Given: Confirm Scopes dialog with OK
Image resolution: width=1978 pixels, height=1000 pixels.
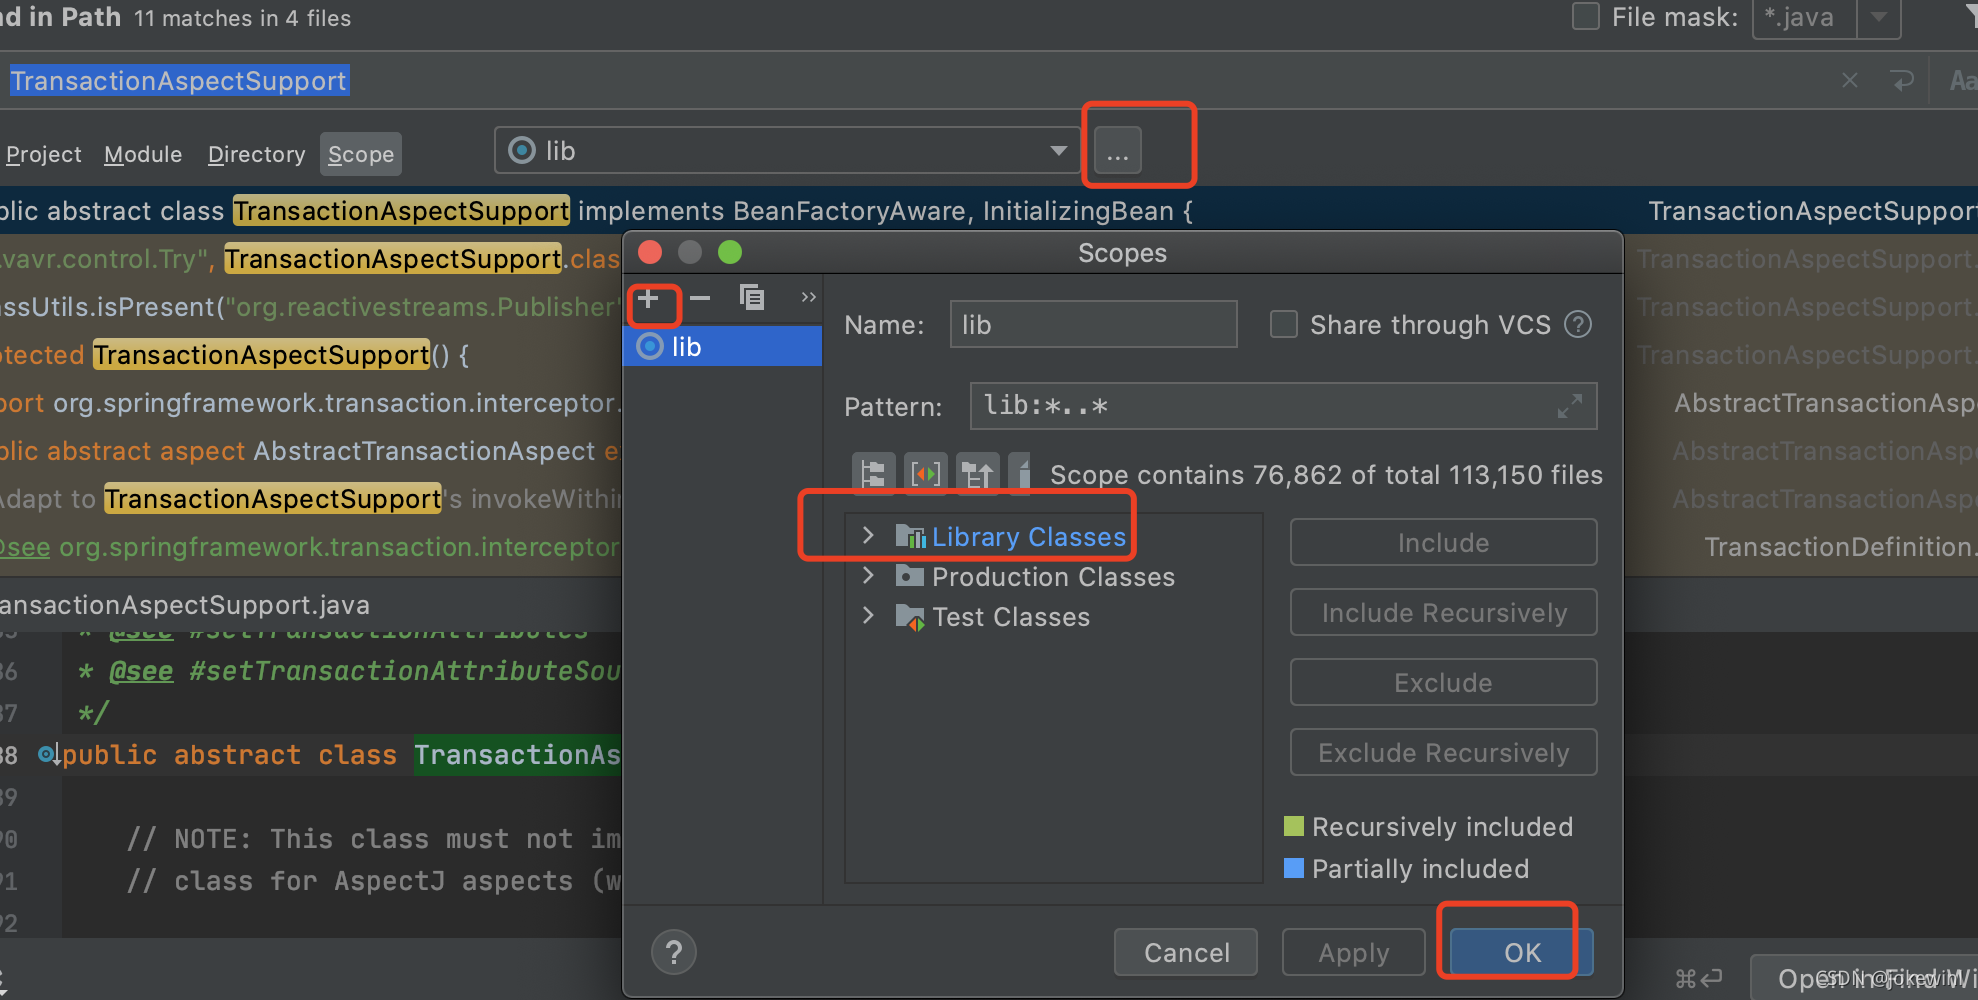Looking at the screenshot, I should (1521, 952).
